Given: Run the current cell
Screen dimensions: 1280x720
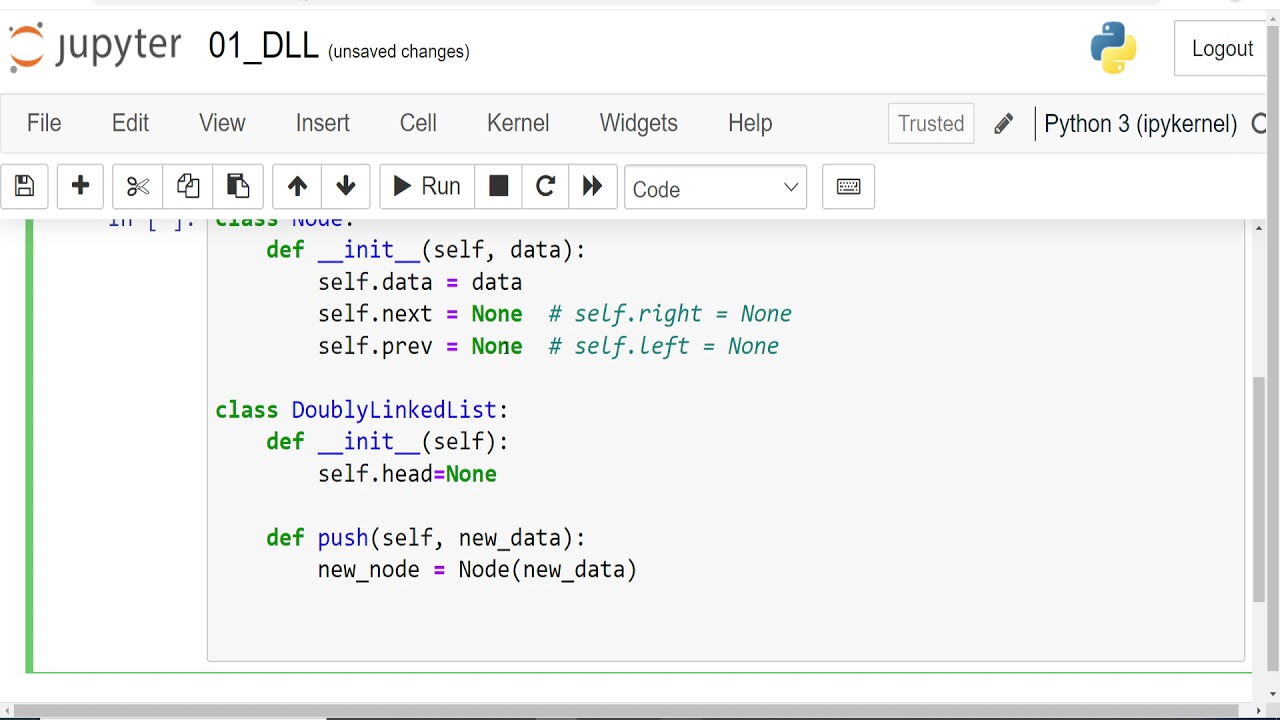Looking at the screenshot, I should tap(427, 186).
